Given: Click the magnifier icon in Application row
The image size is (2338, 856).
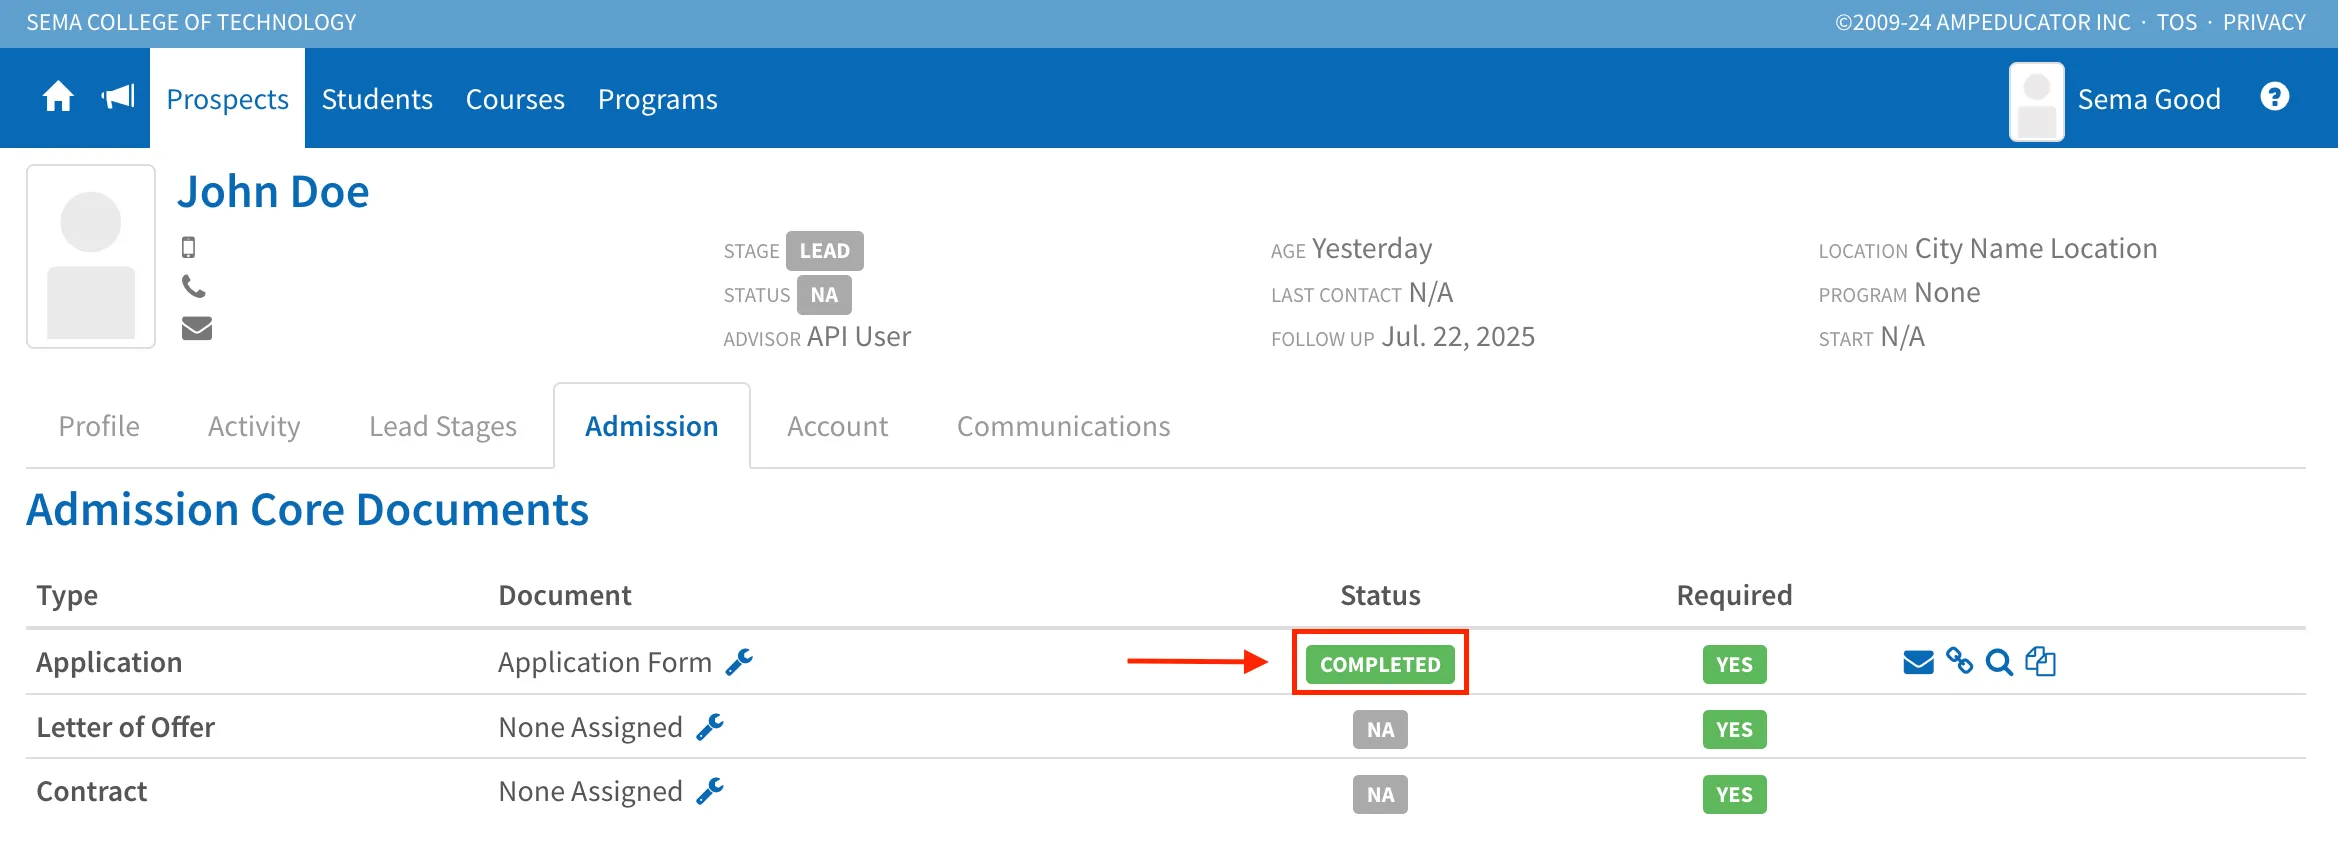Looking at the screenshot, I should [x=1999, y=662].
